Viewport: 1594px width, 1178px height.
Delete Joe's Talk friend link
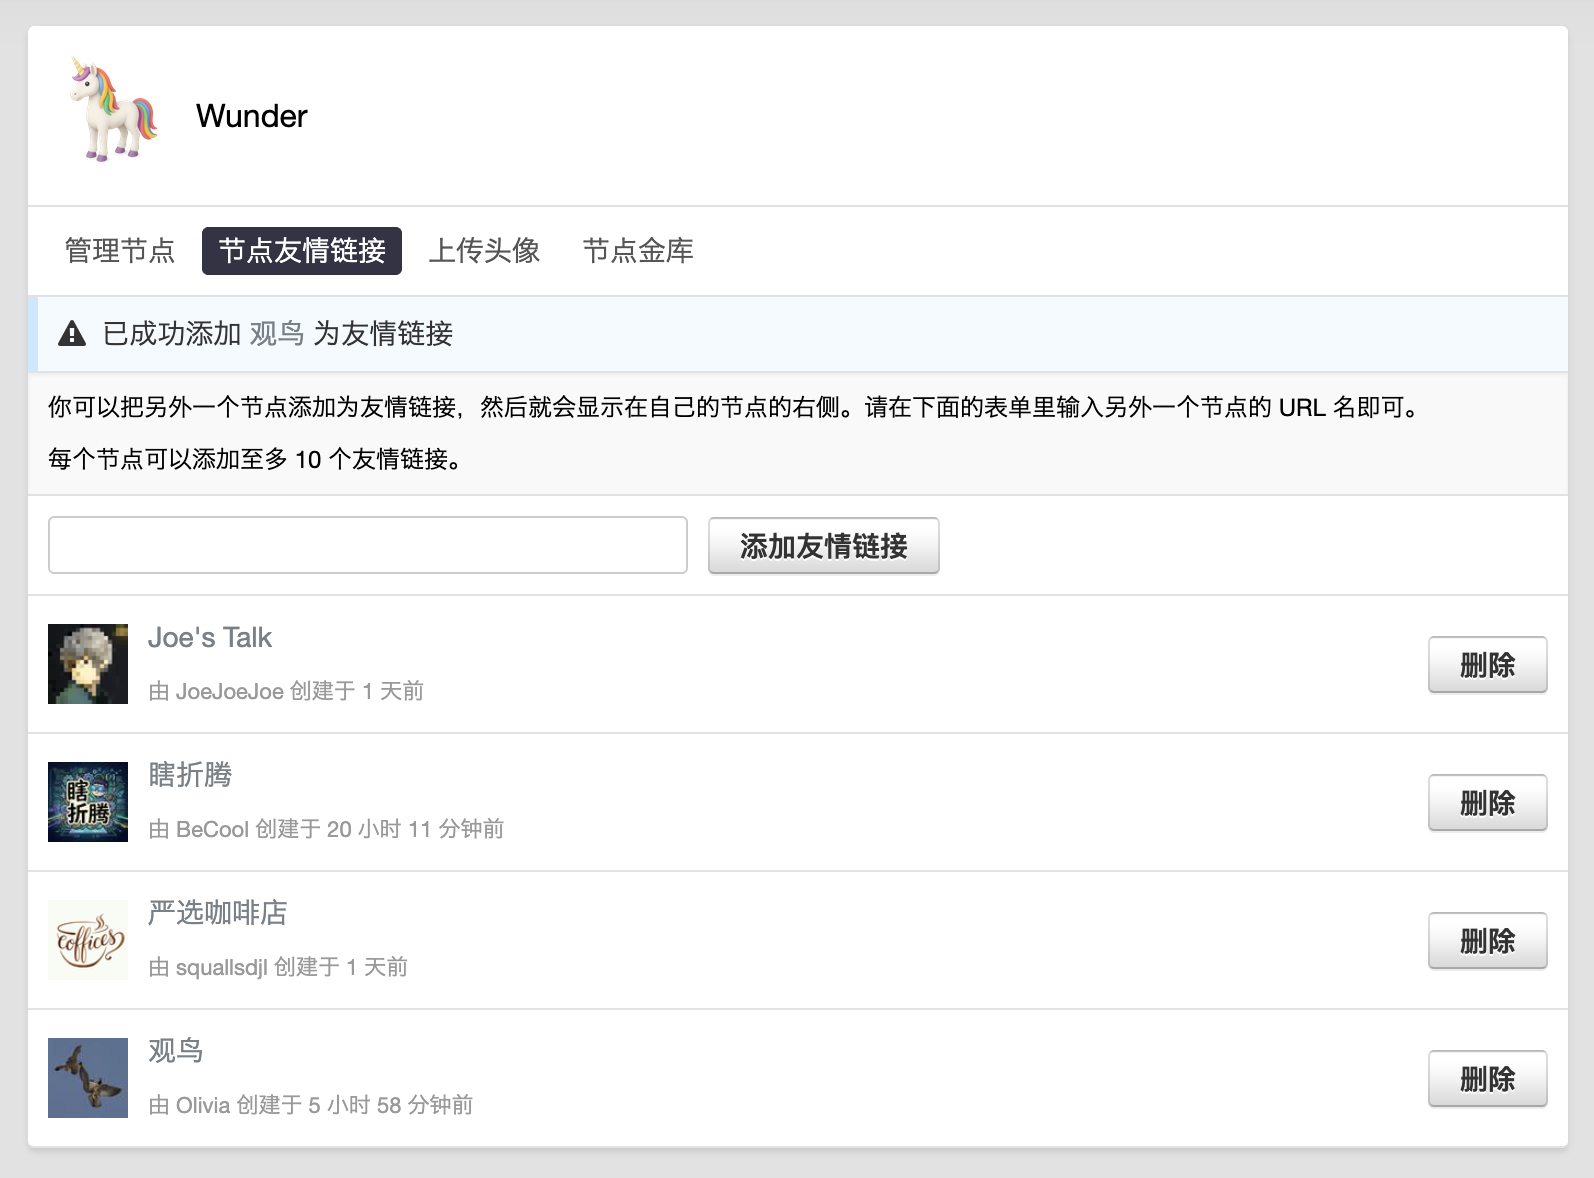pyautogui.click(x=1487, y=665)
